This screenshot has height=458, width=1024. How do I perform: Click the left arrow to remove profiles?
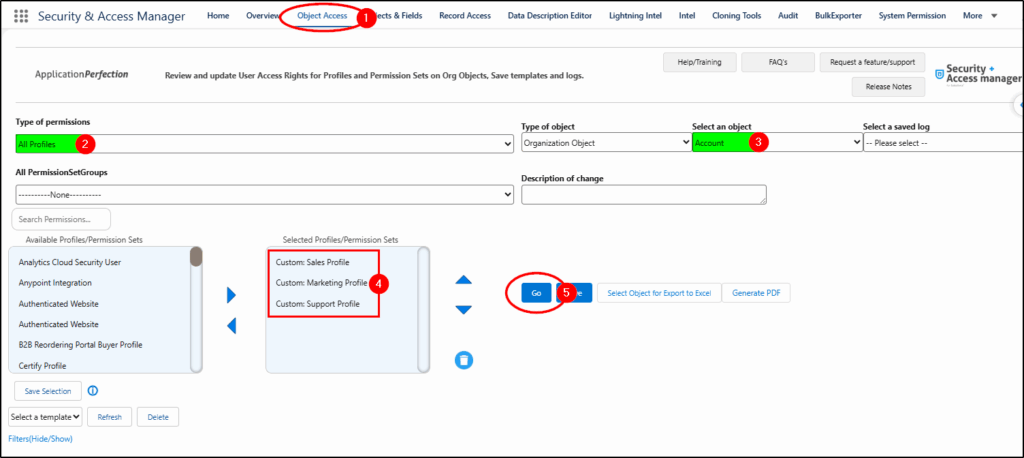231,325
